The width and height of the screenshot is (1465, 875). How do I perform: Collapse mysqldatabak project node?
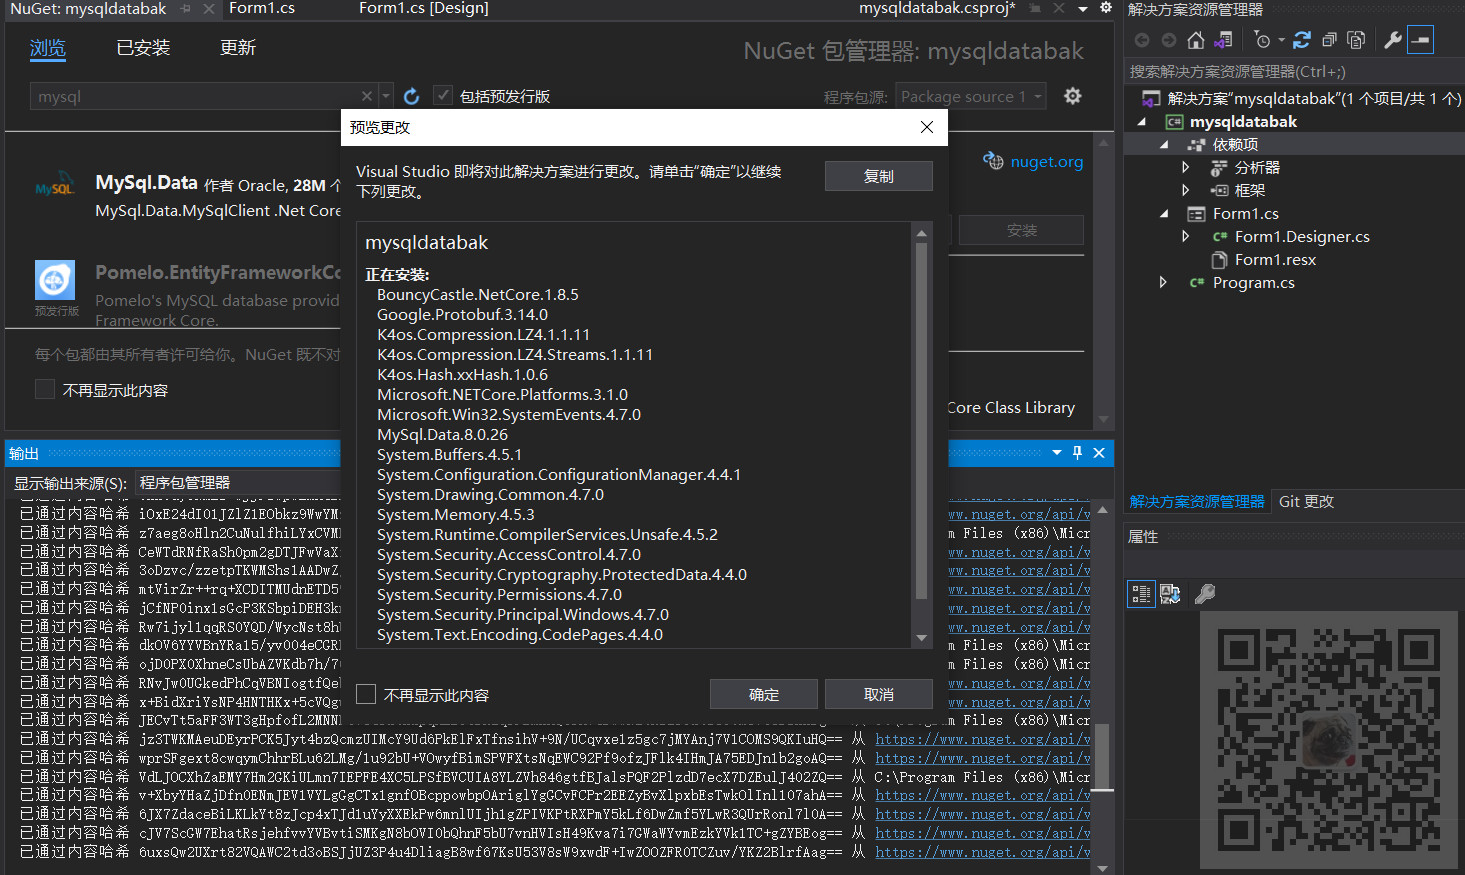pyautogui.click(x=1142, y=122)
